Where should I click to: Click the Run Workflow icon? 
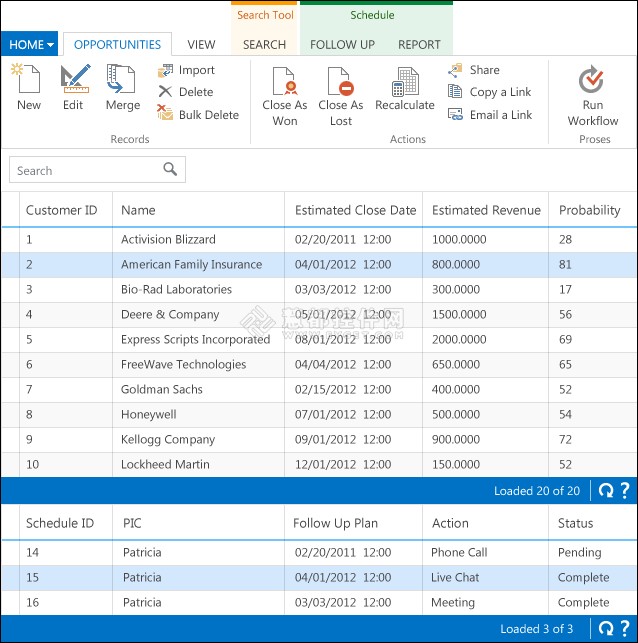[x=591, y=79]
